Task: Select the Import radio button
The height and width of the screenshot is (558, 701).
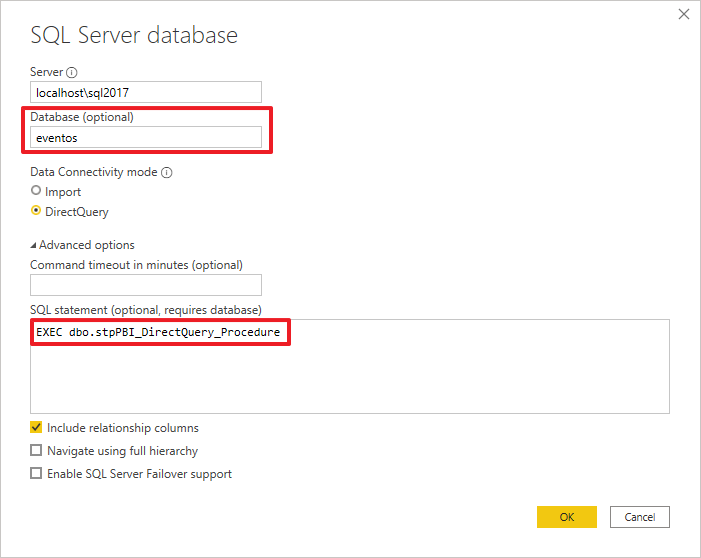Action: [36, 191]
